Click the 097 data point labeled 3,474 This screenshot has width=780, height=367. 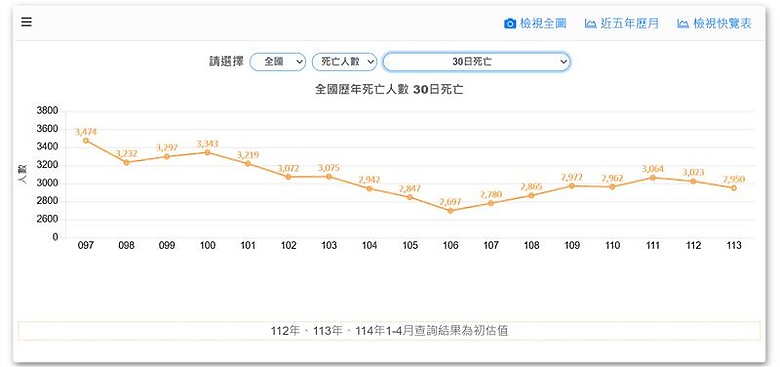click(x=86, y=141)
